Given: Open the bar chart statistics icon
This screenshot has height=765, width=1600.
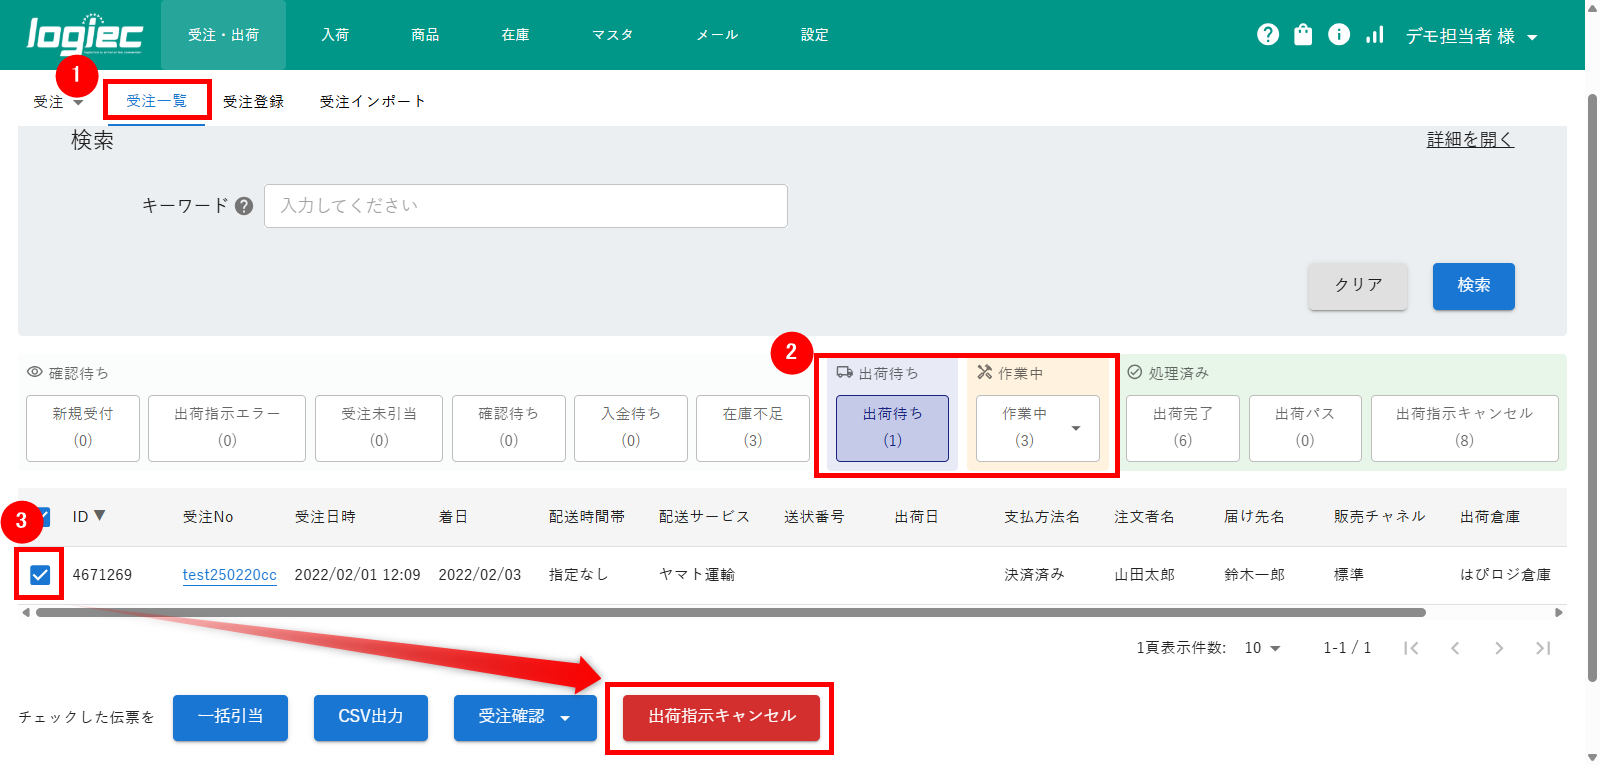Looking at the screenshot, I should (1375, 35).
